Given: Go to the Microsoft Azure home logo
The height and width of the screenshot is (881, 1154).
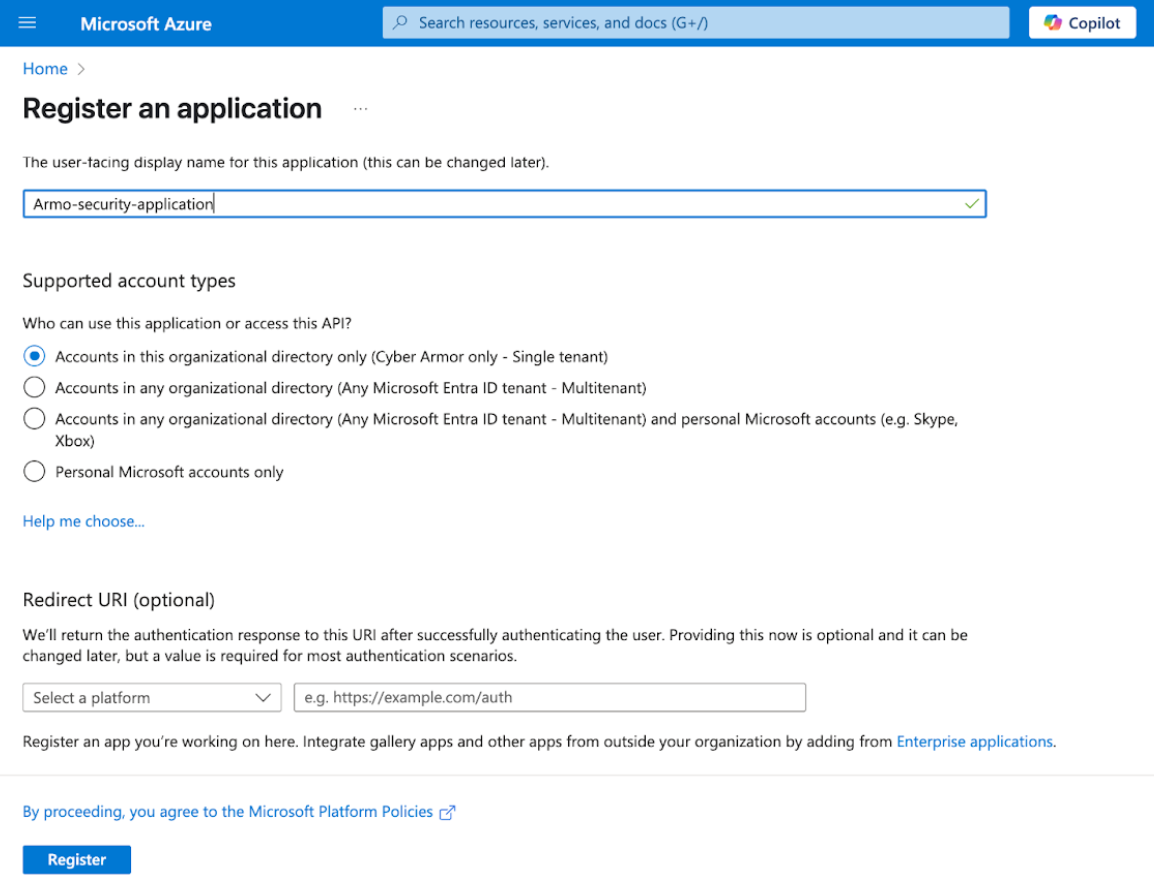Looking at the screenshot, I should [x=146, y=24].
